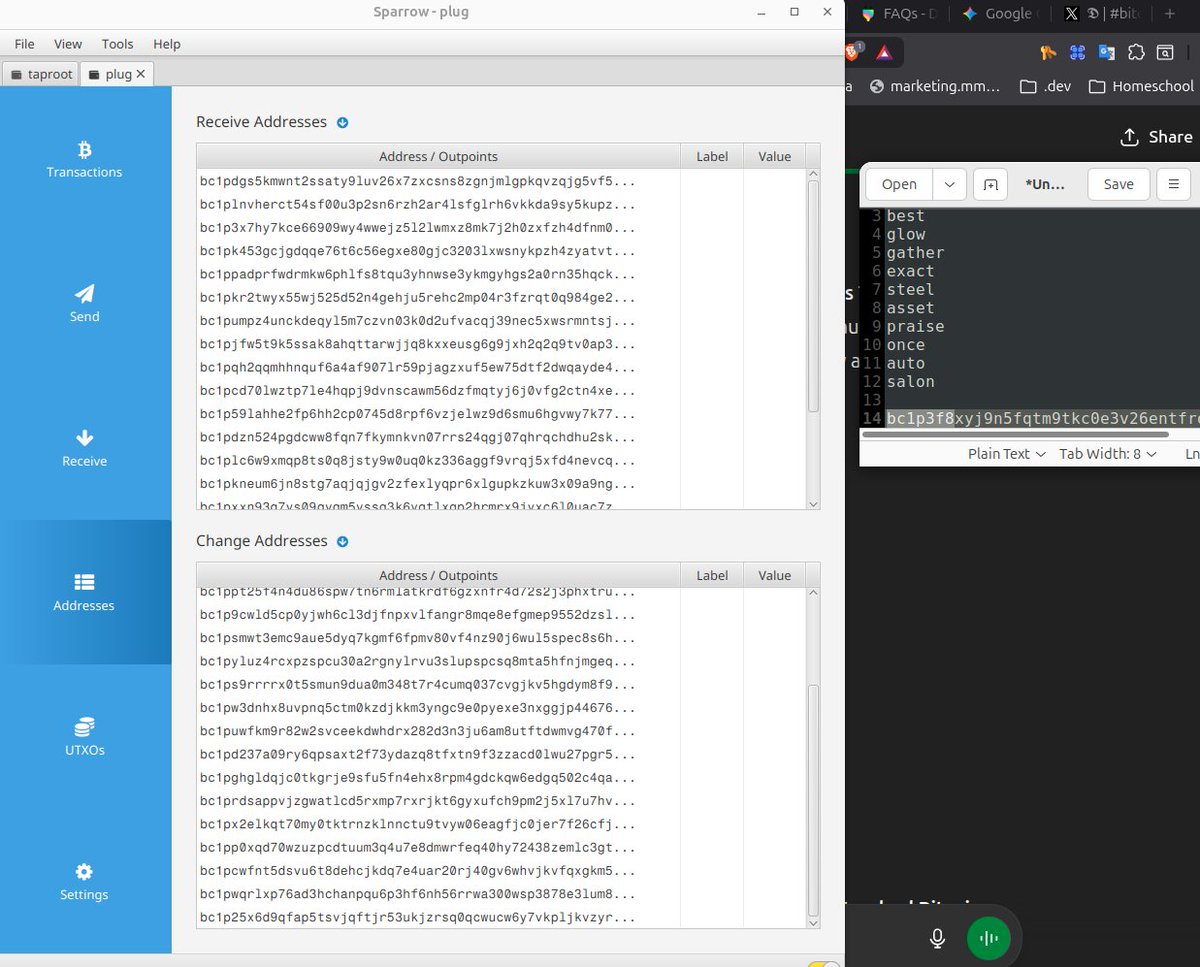The image size is (1200, 967).
Task: Open the File menu in Sparrow
Action: click(24, 44)
